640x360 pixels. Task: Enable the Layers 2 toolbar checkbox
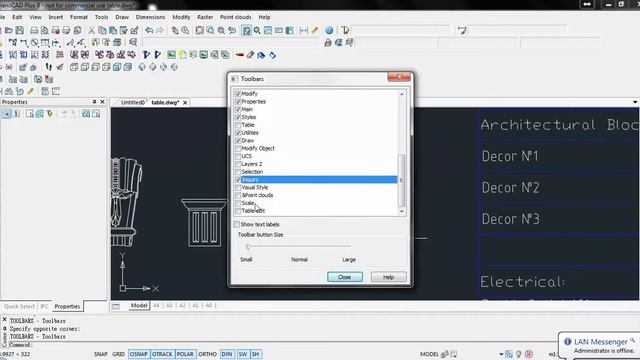coord(238,164)
